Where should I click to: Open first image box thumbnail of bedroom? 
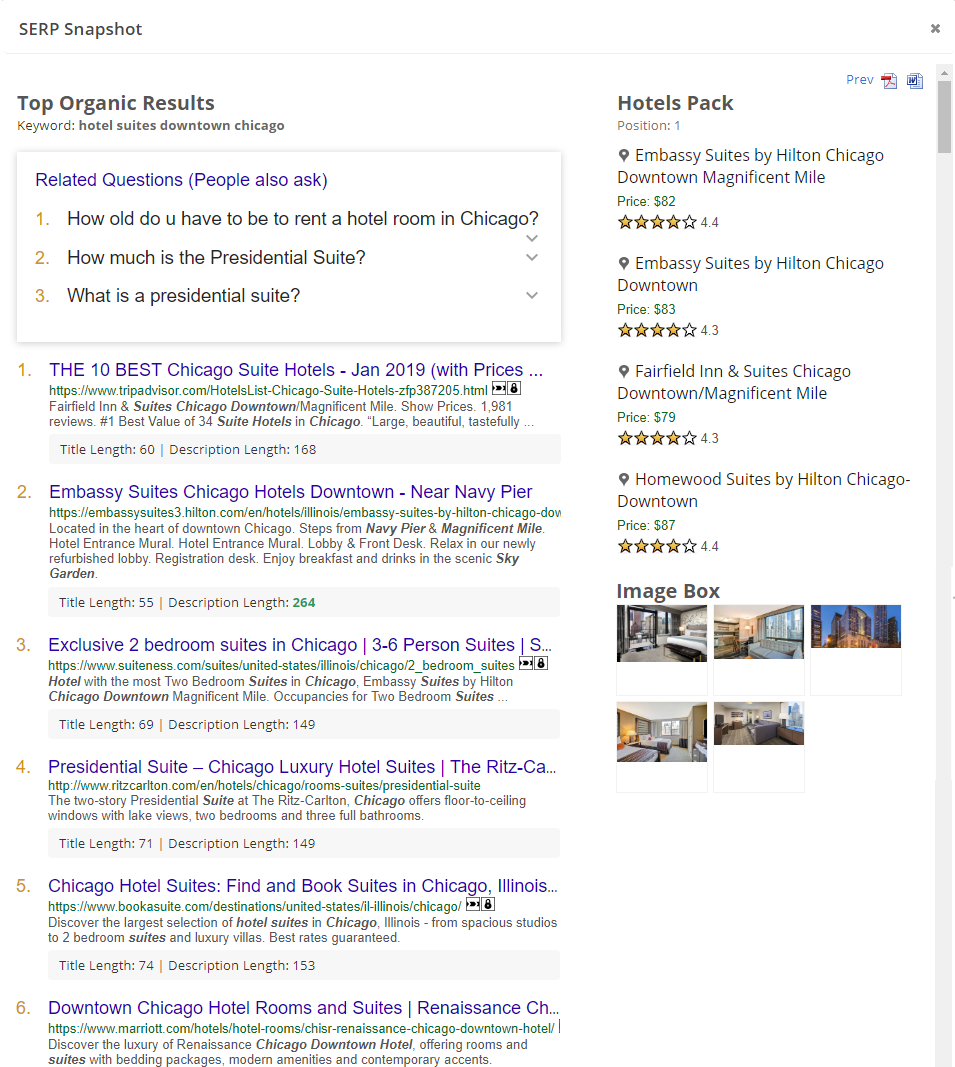tap(662, 634)
